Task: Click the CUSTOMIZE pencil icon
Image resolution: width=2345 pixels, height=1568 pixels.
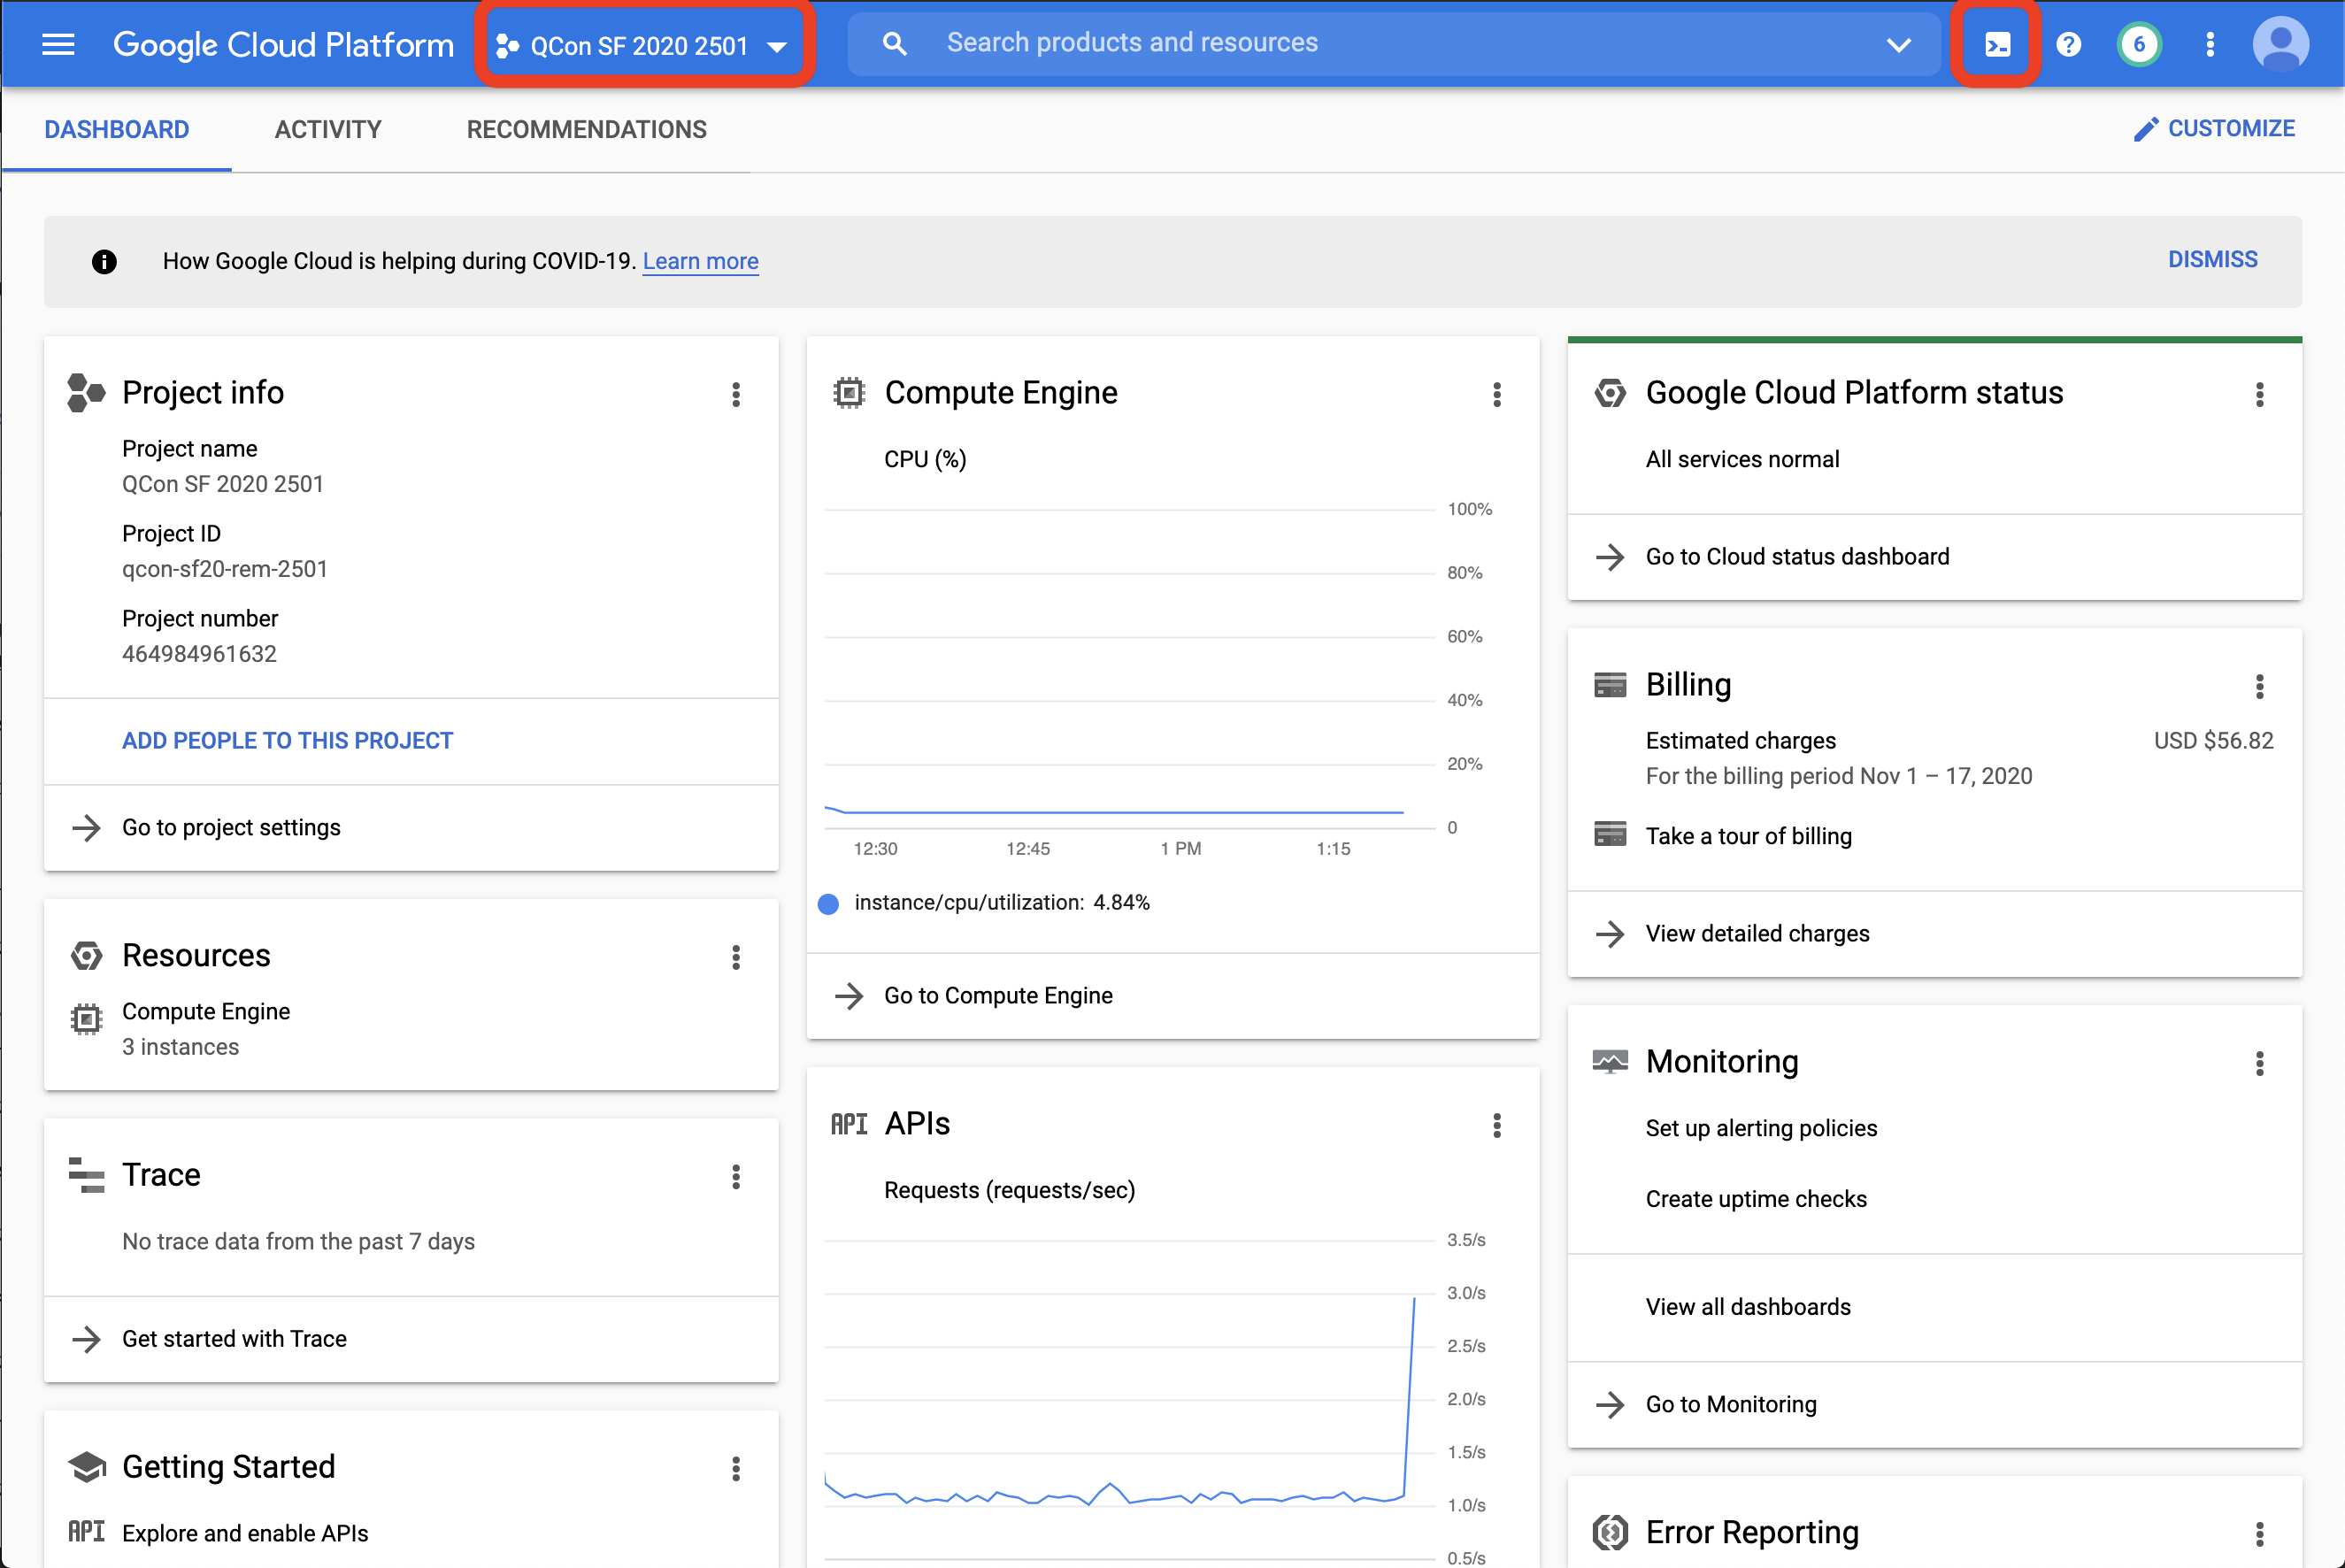Action: (x=2145, y=129)
